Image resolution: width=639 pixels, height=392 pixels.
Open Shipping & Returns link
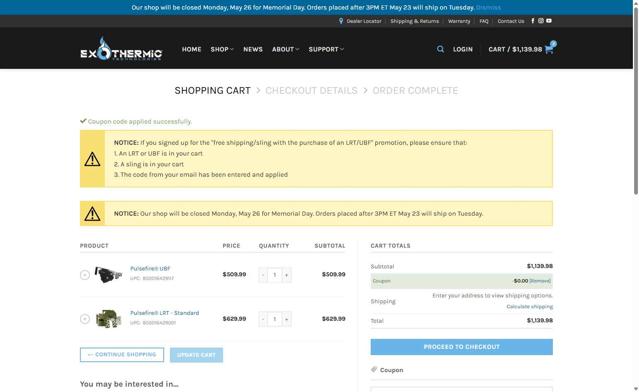(x=414, y=21)
